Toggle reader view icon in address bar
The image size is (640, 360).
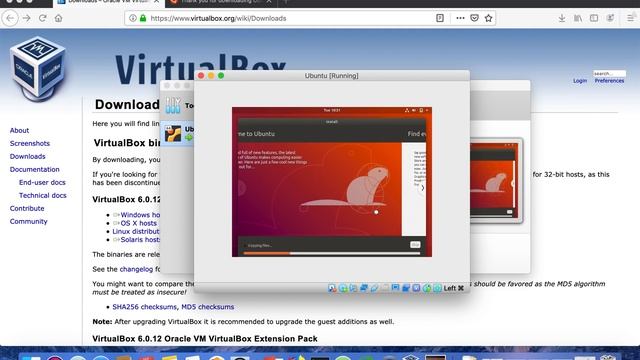click(x=440, y=18)
